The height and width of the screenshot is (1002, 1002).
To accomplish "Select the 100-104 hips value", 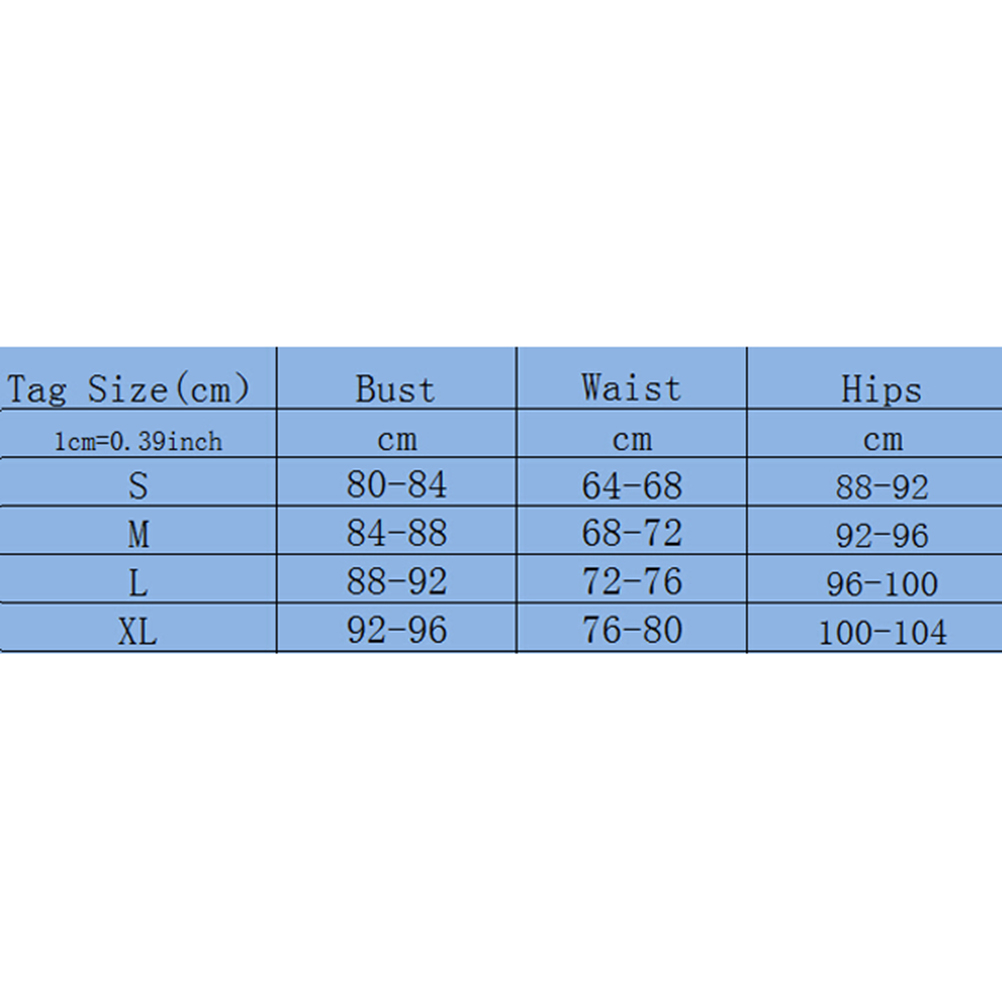I will 881,632.
